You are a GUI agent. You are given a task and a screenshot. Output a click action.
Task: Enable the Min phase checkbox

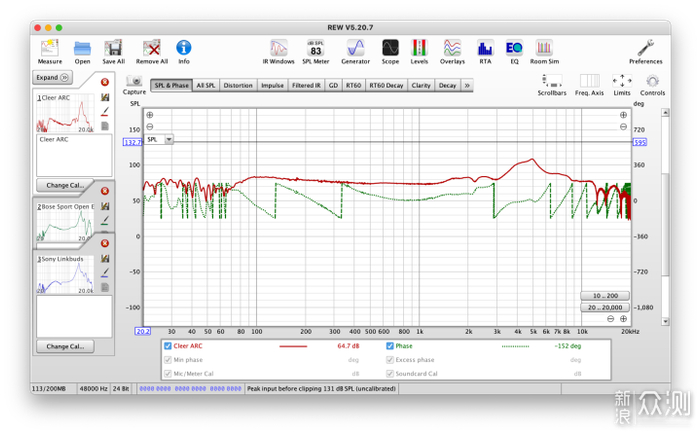pyautogui.click(x=168, y=360)
